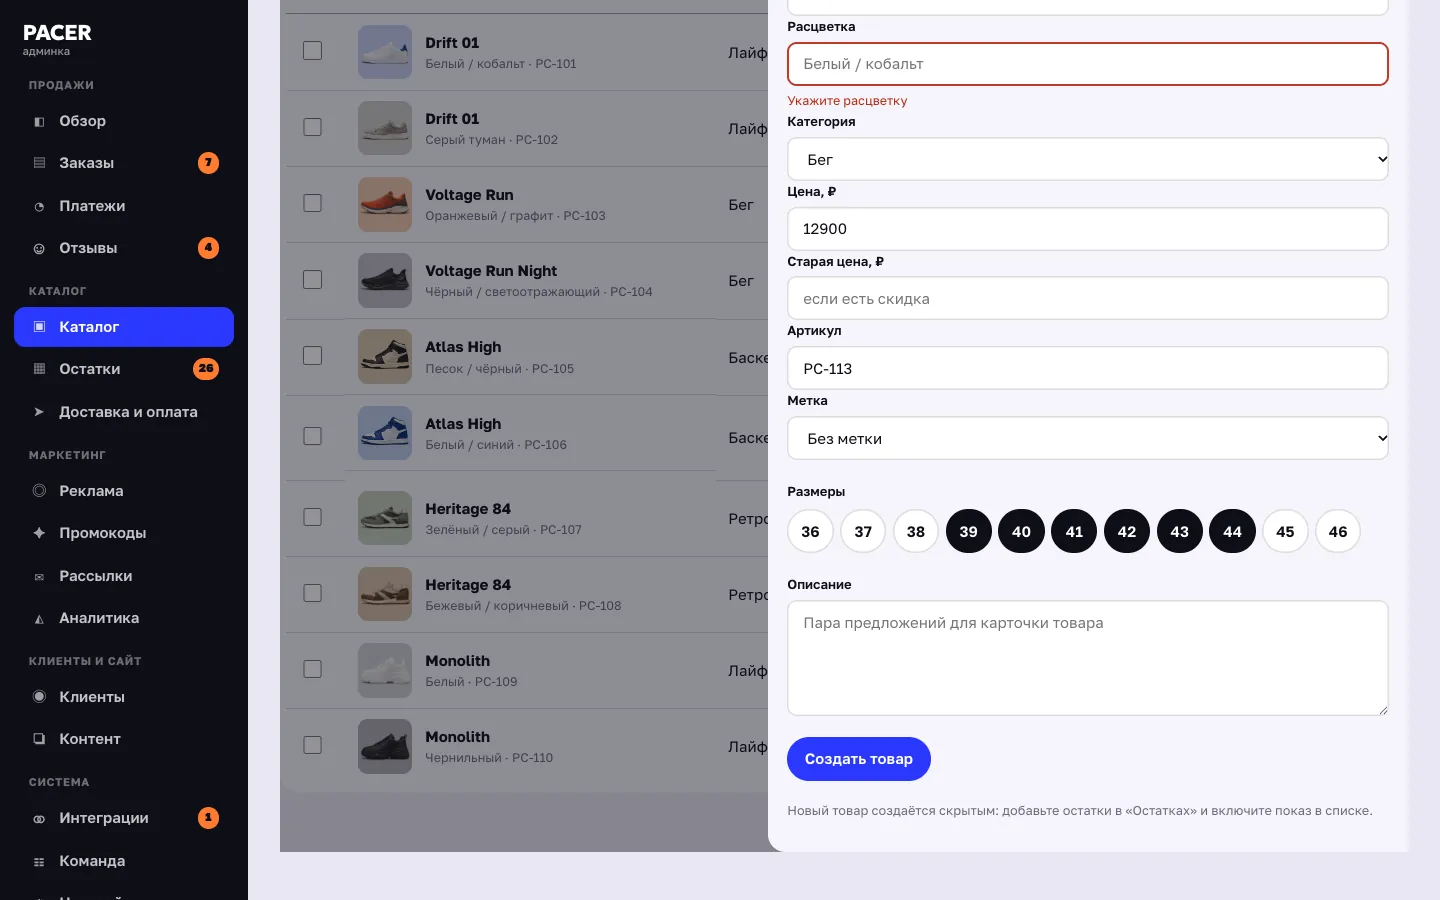This screenshot has height=900, width=1440.
Task: Click the Описание text area
Action: pyautogui.click(x=1088, y=658)
